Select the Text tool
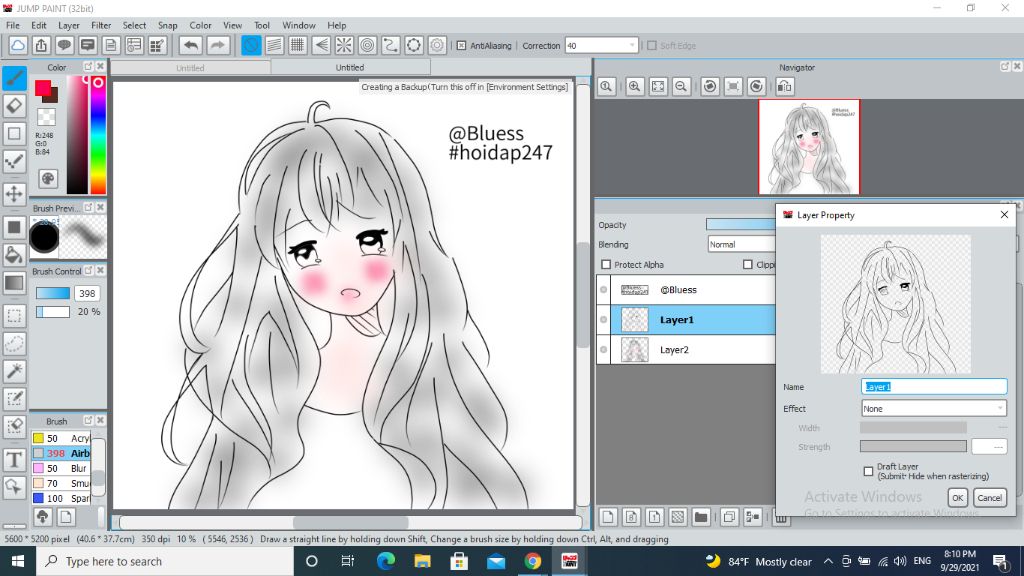Screen dimensions: 1024x576 click(x=14, y=459)
